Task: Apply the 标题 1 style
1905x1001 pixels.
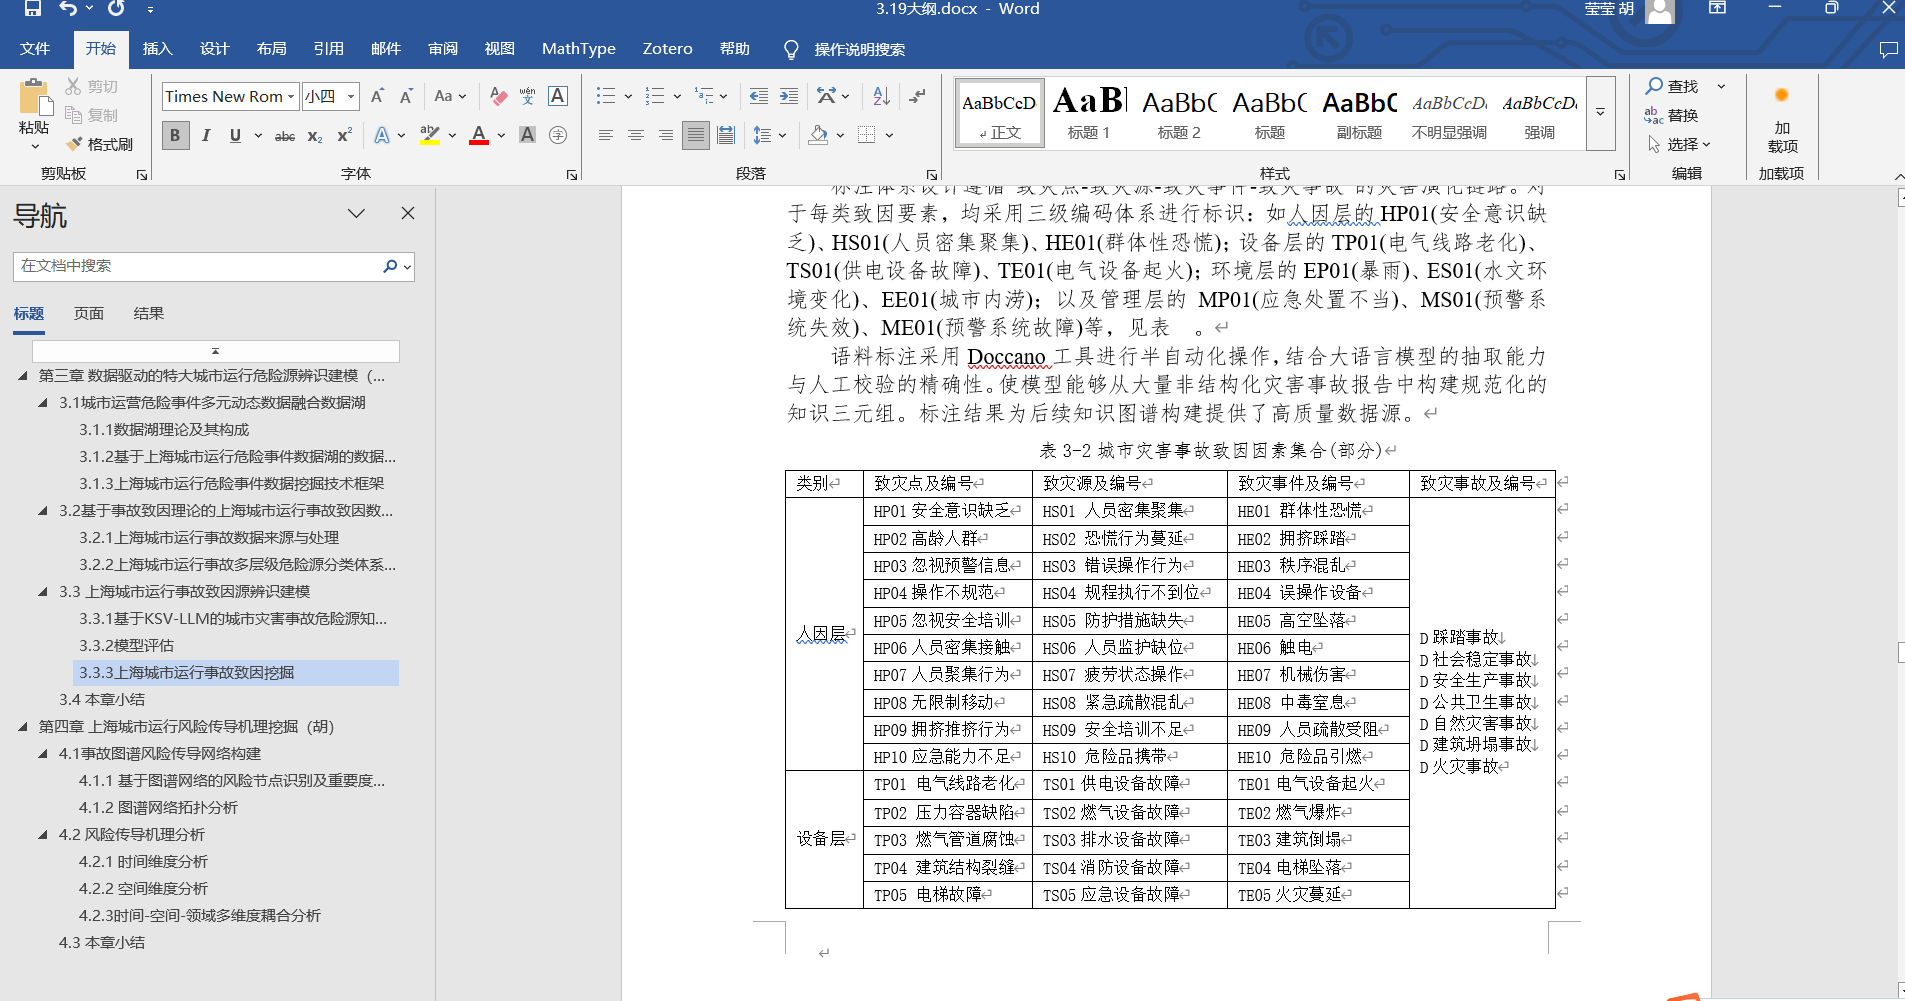Action: [x=1089, y=113]
